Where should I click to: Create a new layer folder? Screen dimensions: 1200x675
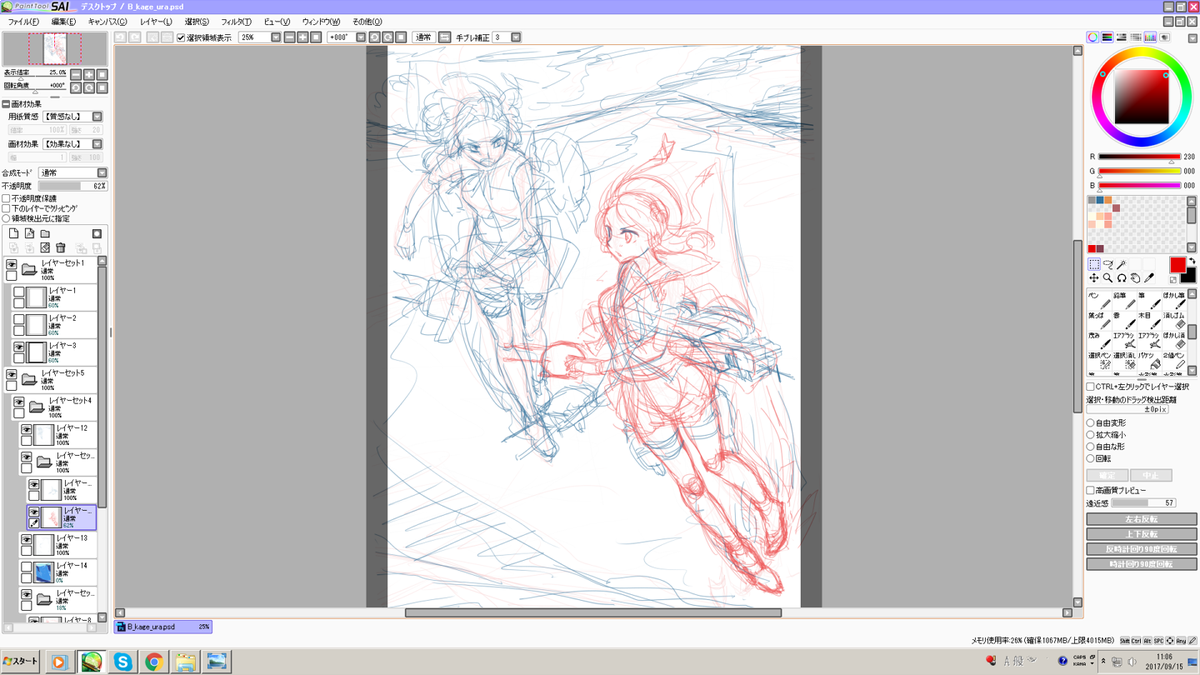coord(45,233)
